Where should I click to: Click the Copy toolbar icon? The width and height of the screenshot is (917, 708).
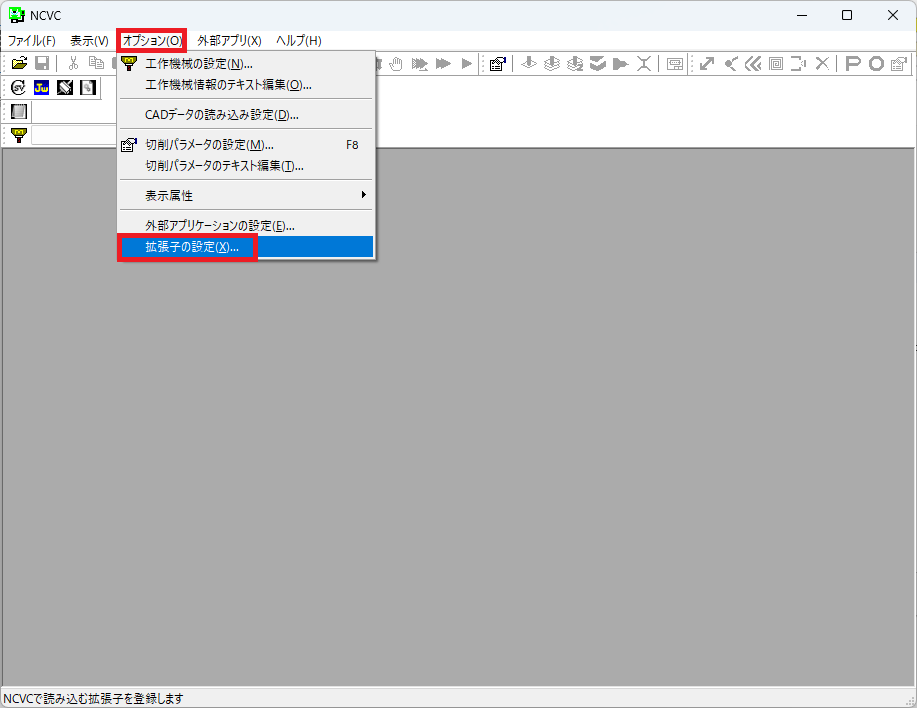tap(95, 63)
